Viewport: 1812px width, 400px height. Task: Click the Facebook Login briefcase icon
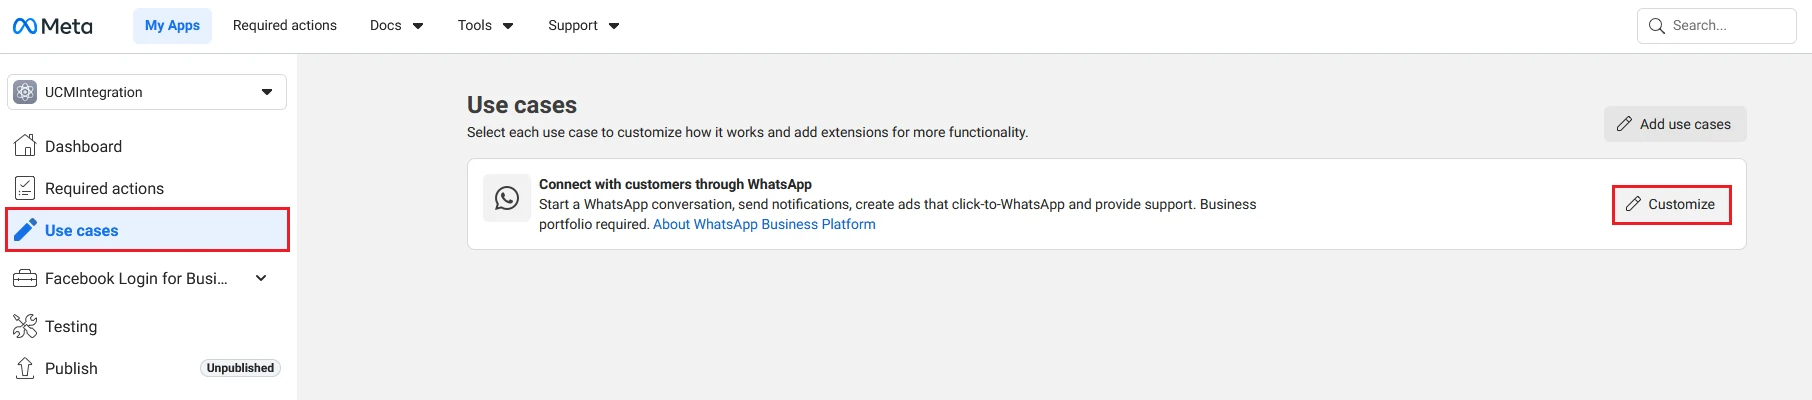tap(25, 278)
